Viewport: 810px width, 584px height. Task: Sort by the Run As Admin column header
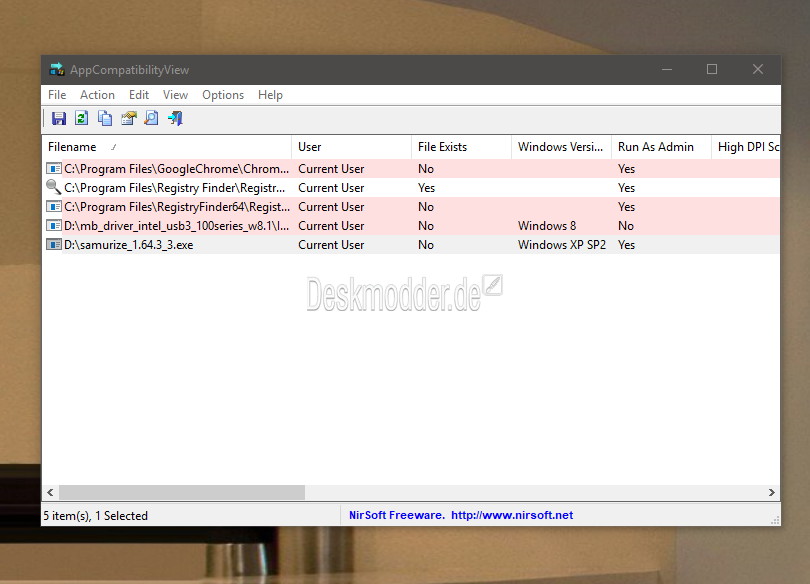[x=661, y=147]
